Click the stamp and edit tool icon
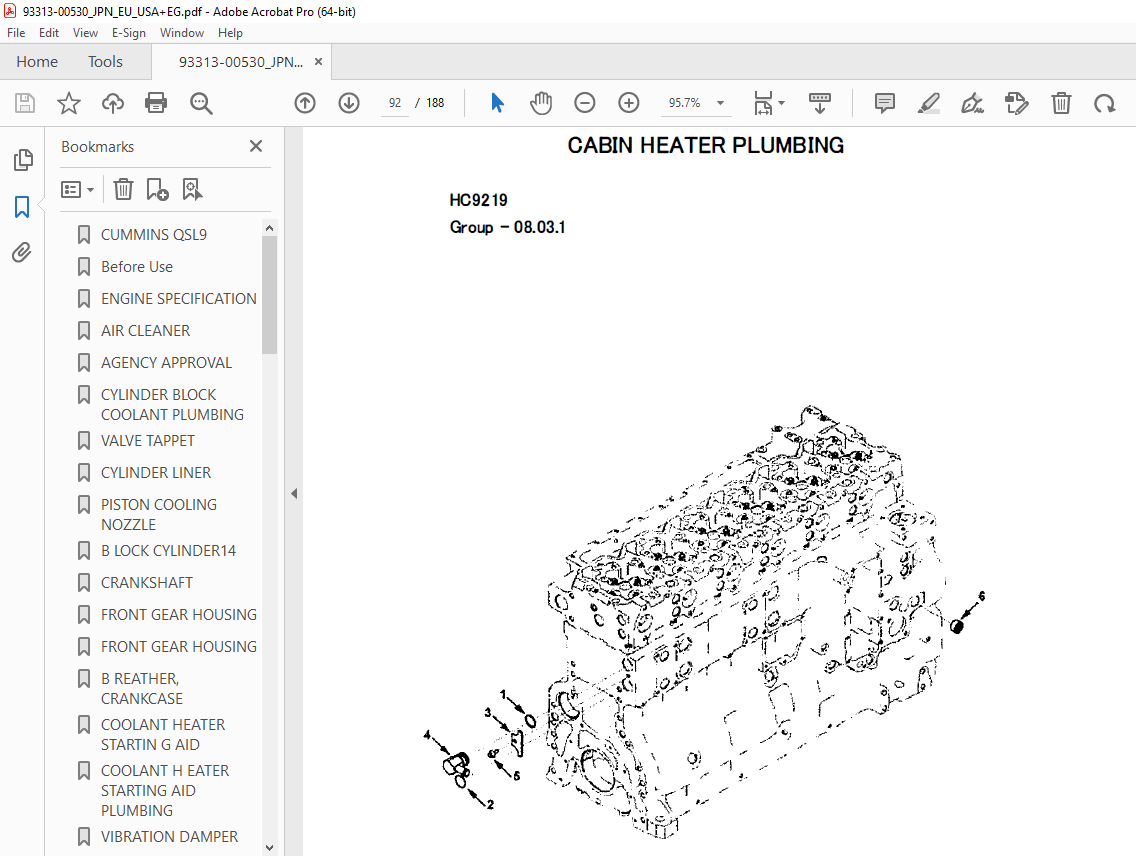The width and height of the screenshot is (1136, 856). click(x=1016, y=103)
